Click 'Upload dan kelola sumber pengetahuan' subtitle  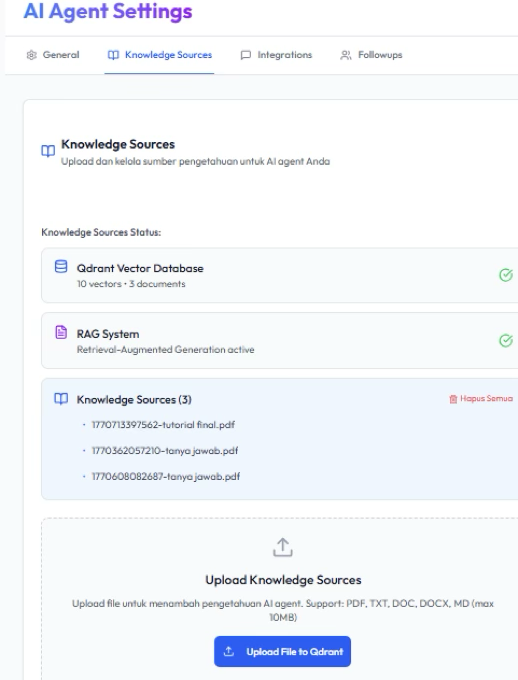(x=195, y=162)
